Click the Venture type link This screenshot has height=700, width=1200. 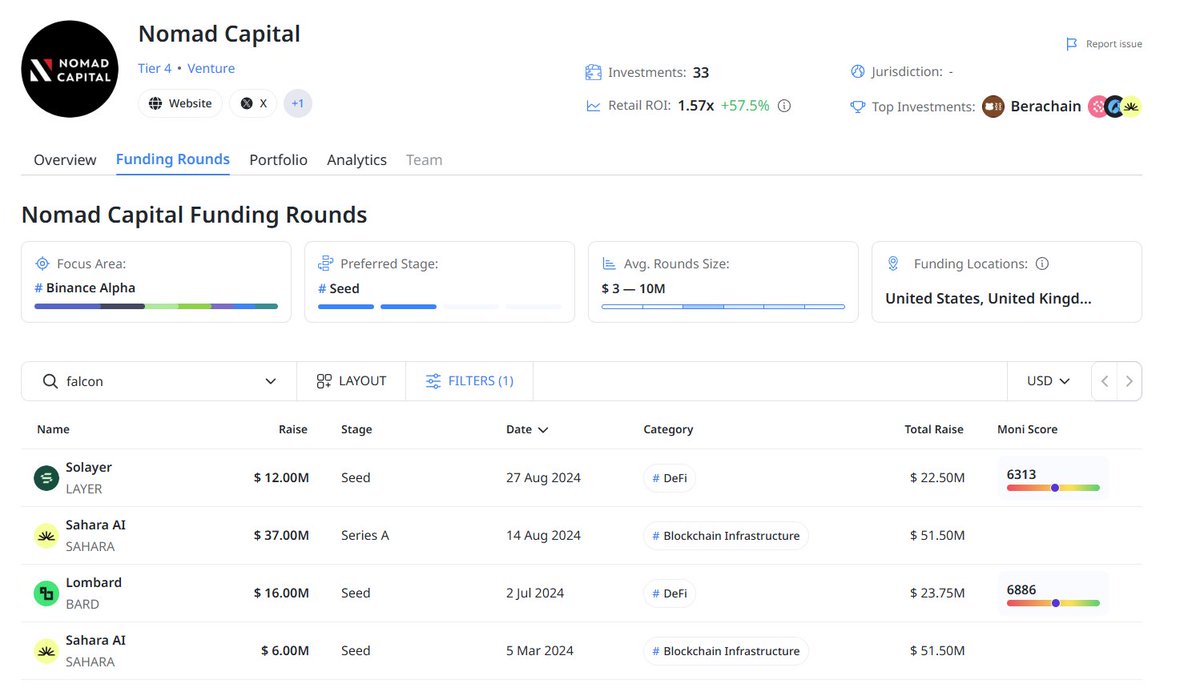tap(211, 69)
